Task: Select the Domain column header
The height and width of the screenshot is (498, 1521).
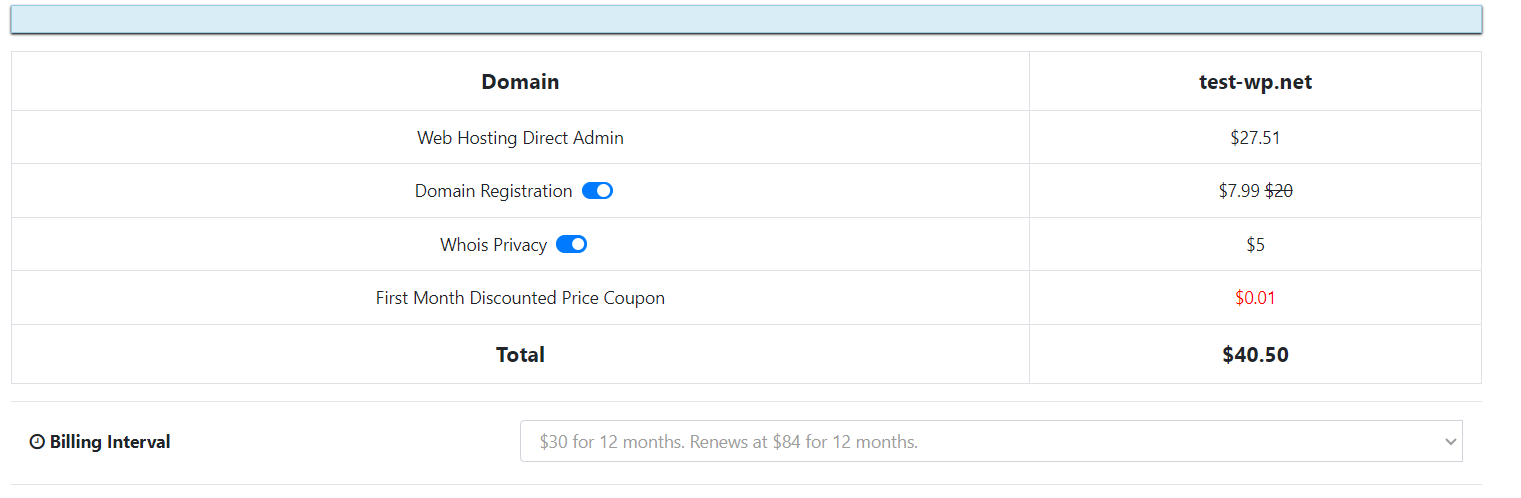Action: point(520,82)
